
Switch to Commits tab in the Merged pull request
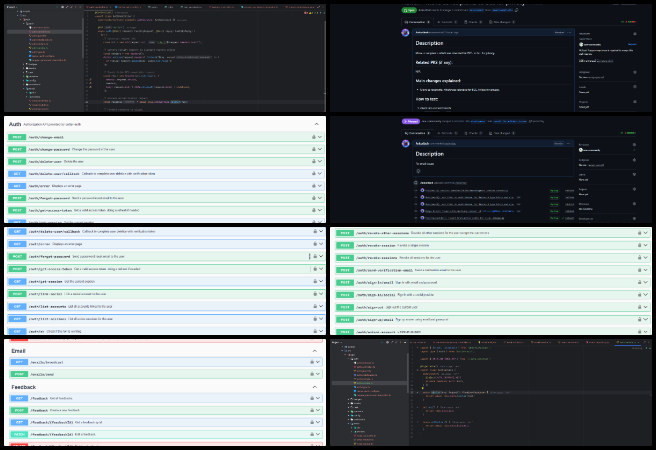[447, 133]
